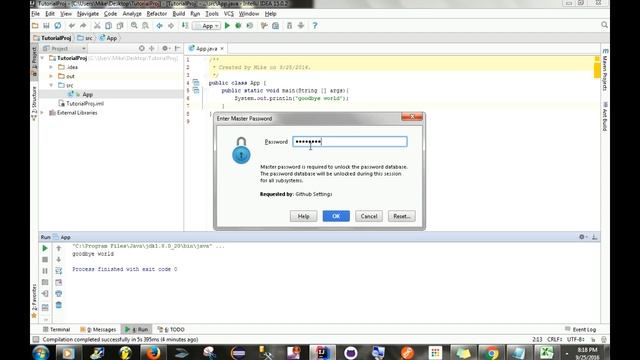Open Run panel gear settings
This screenshot has height=360, width=640.
point(583,237)
